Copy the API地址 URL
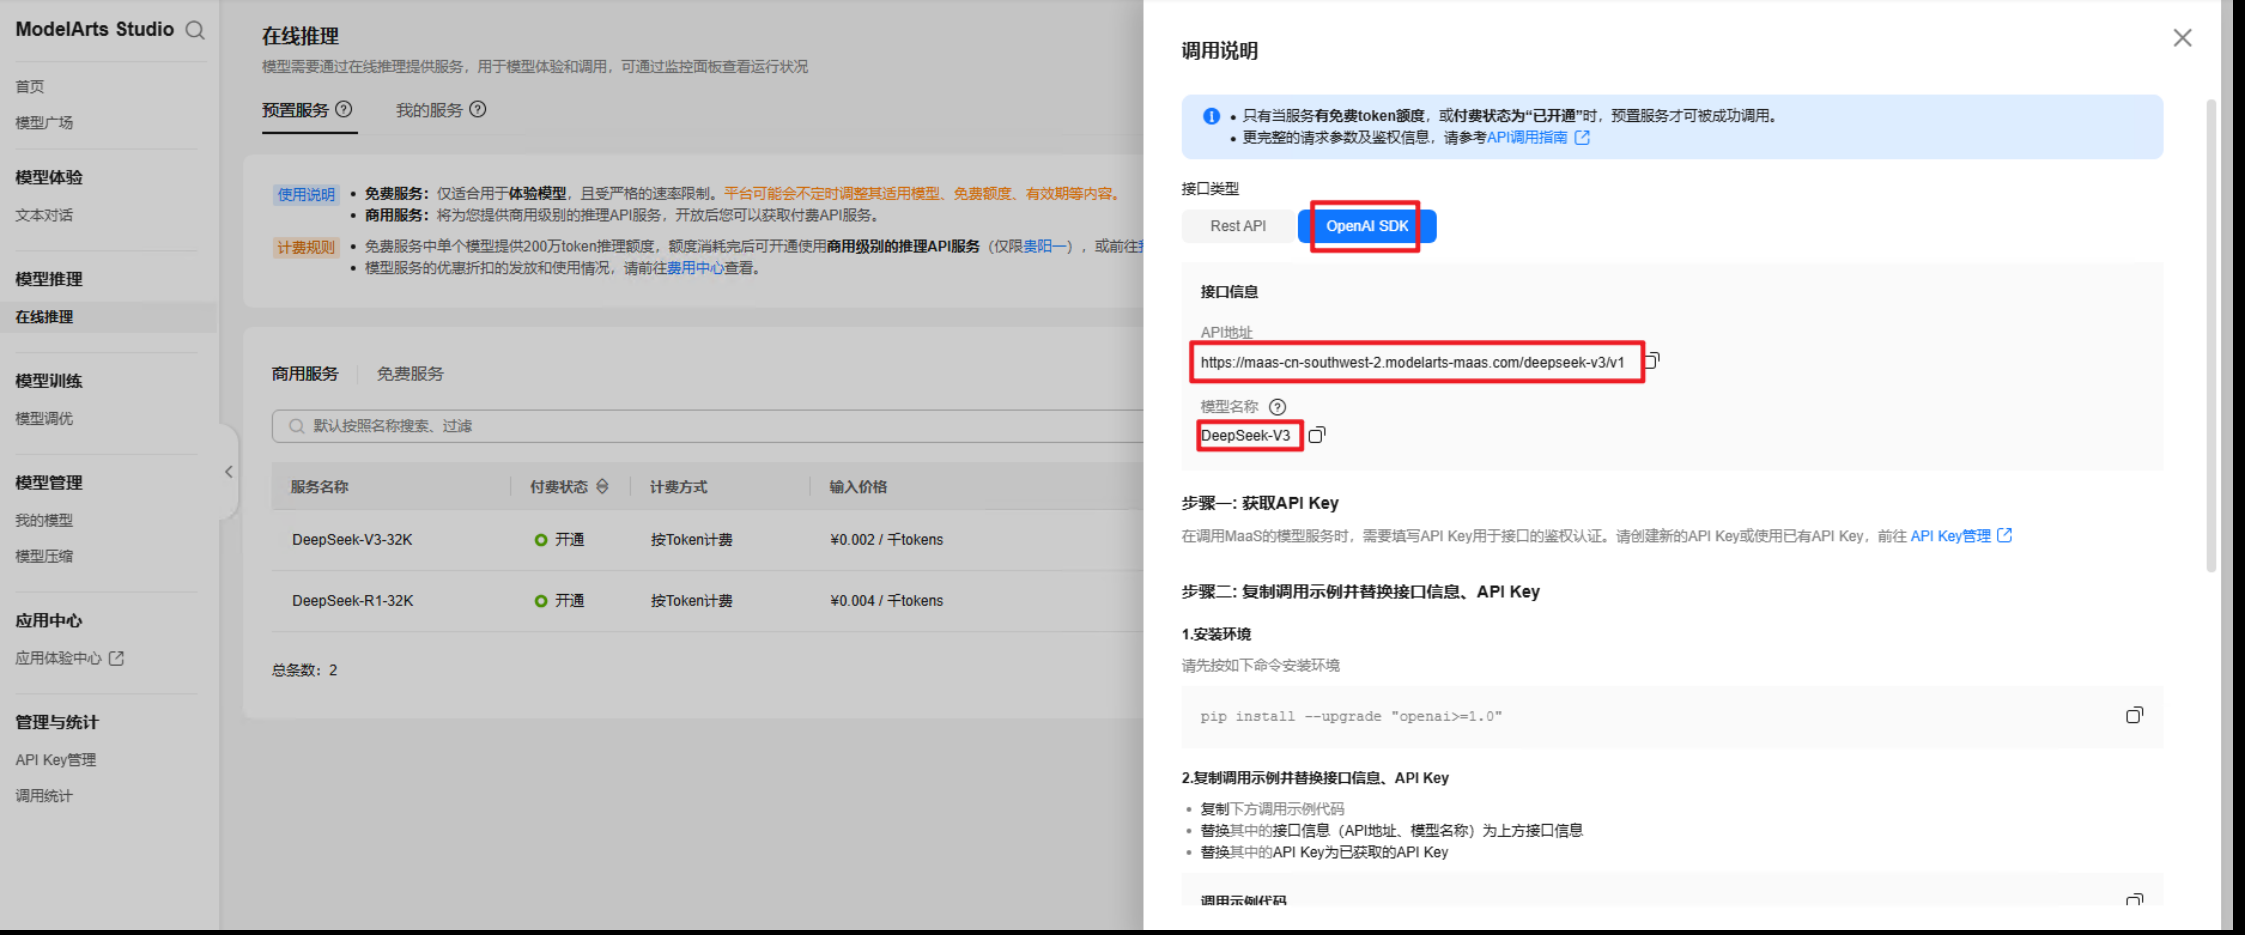 tap(1652, 360)
